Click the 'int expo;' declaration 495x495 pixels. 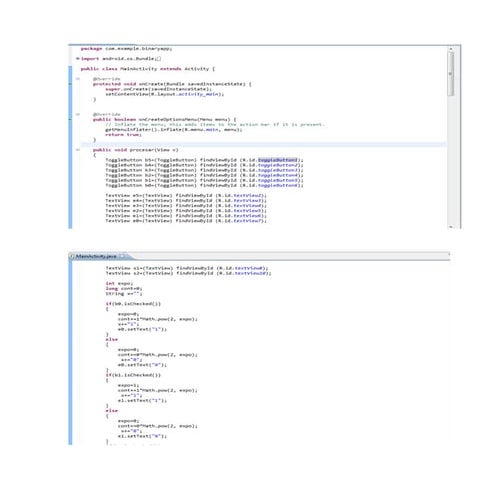tap(119, 283)
